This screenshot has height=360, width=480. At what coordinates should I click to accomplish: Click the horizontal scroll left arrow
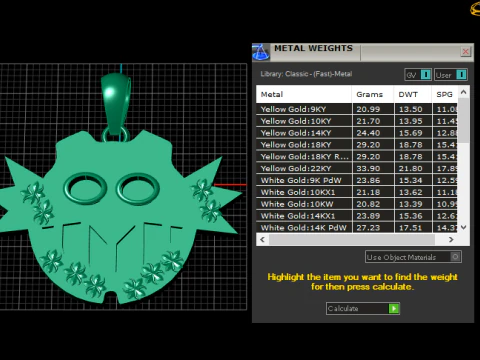click(x=262, y=239)
